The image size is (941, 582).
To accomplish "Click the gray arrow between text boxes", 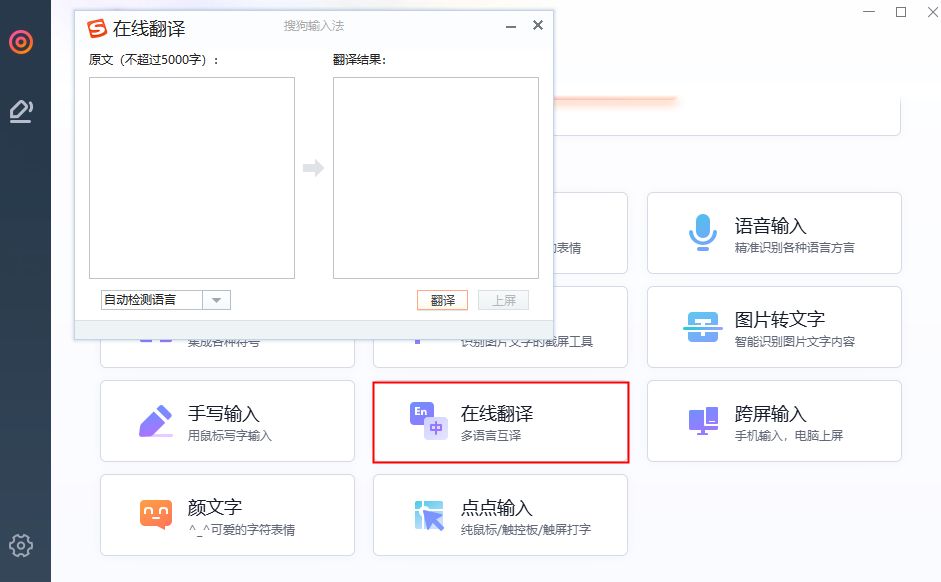I will coord(313,167).
